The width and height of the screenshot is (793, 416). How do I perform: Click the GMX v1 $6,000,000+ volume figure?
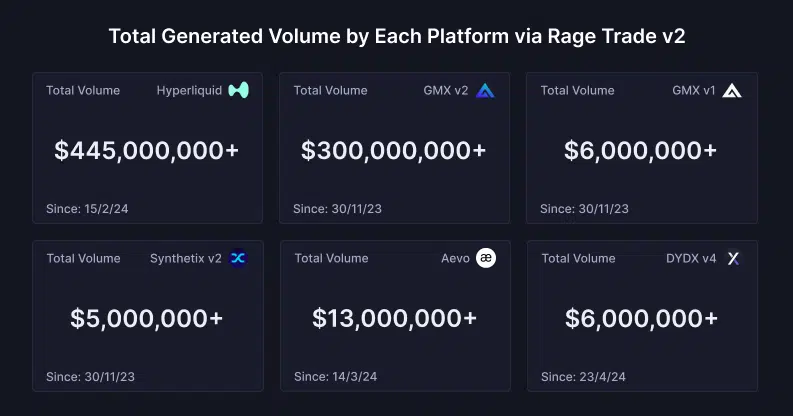click(641, 151)
